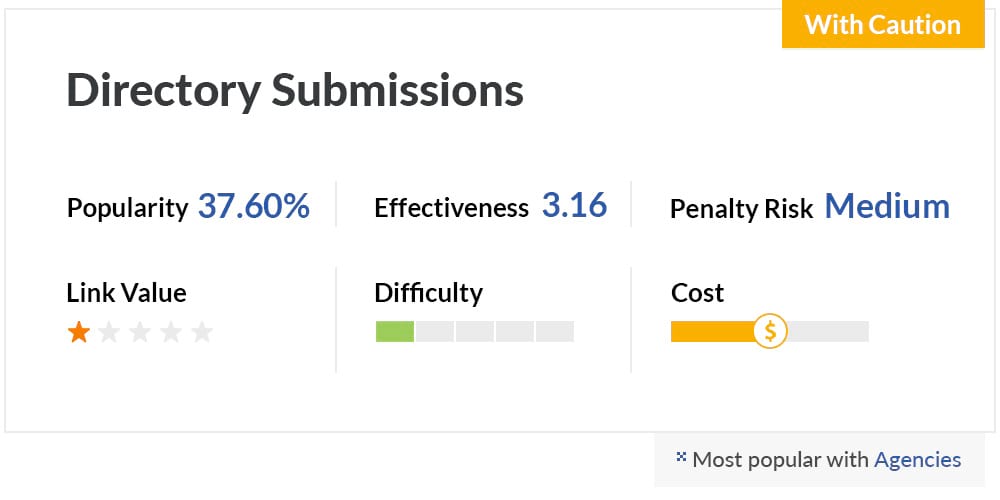Viewport: 1000px width, 500px height.
Task: Click the Effectiveness 3.16 score
Action: pyautogui.click(x=575, y=205)
